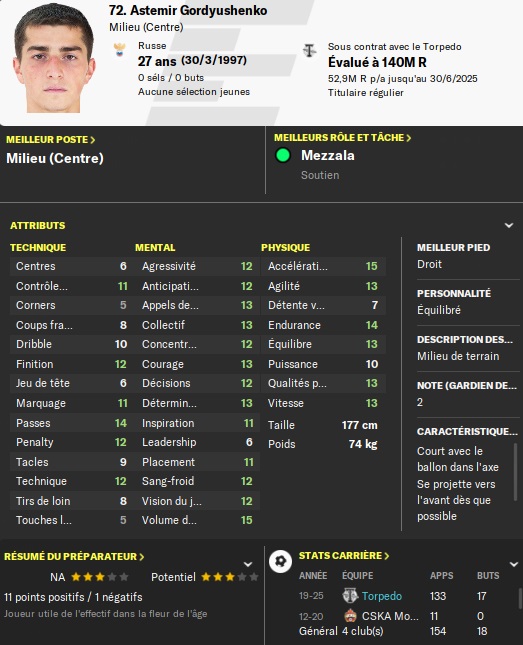
Task: Open the Stats Carrière header link
Action: 344,556
